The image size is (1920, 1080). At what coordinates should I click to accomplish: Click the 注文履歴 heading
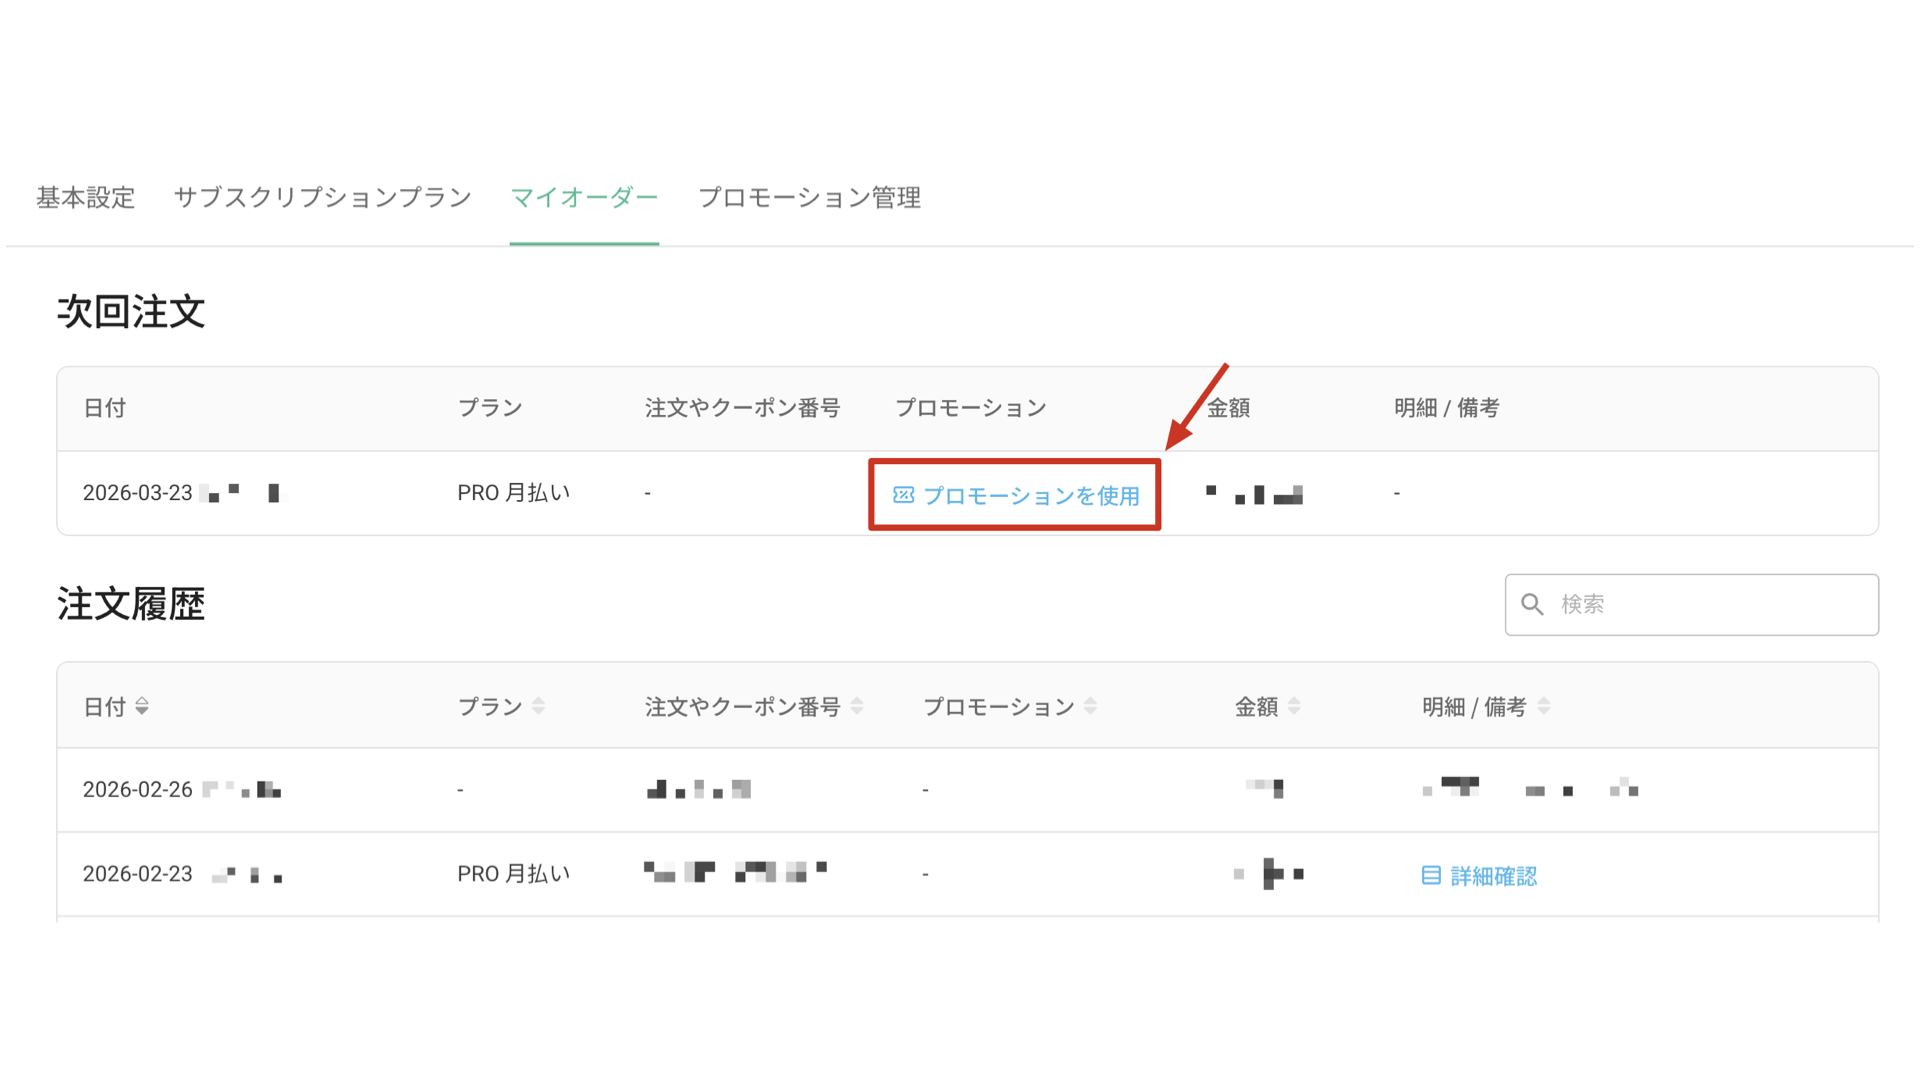click(131, 604)
